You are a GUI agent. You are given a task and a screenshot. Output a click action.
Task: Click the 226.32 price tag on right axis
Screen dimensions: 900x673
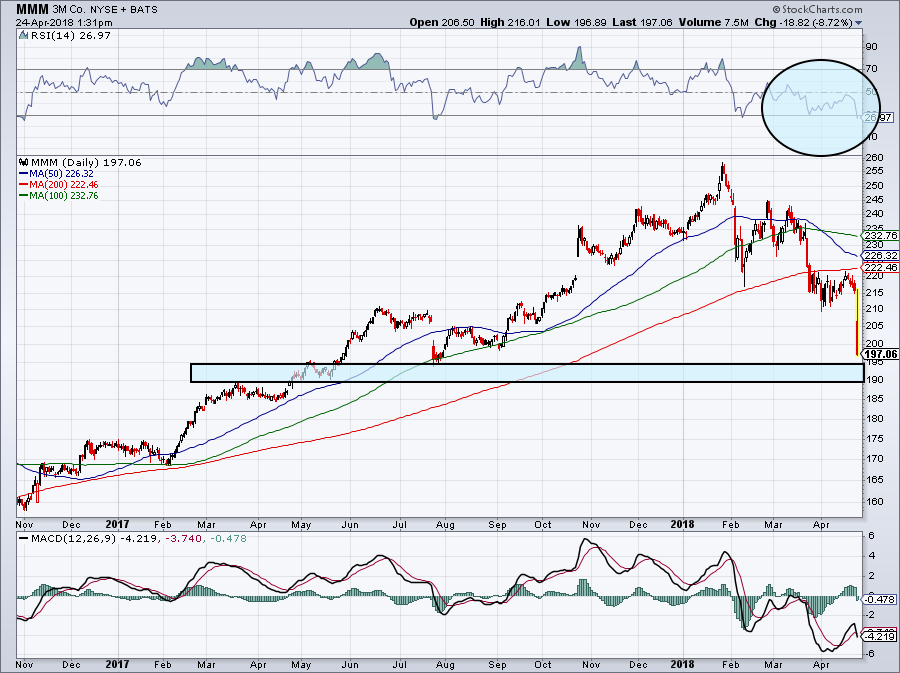[880, 255]
